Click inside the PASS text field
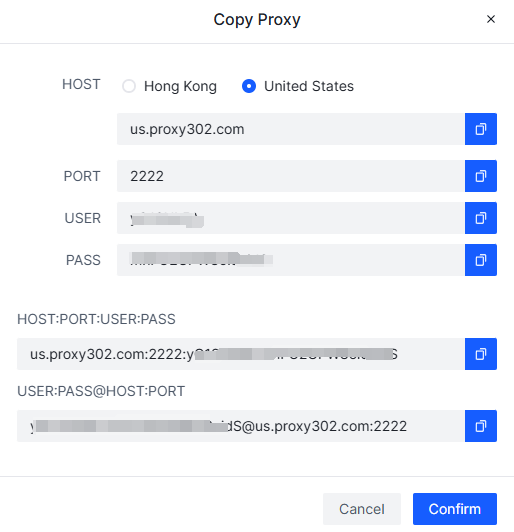 291,260
